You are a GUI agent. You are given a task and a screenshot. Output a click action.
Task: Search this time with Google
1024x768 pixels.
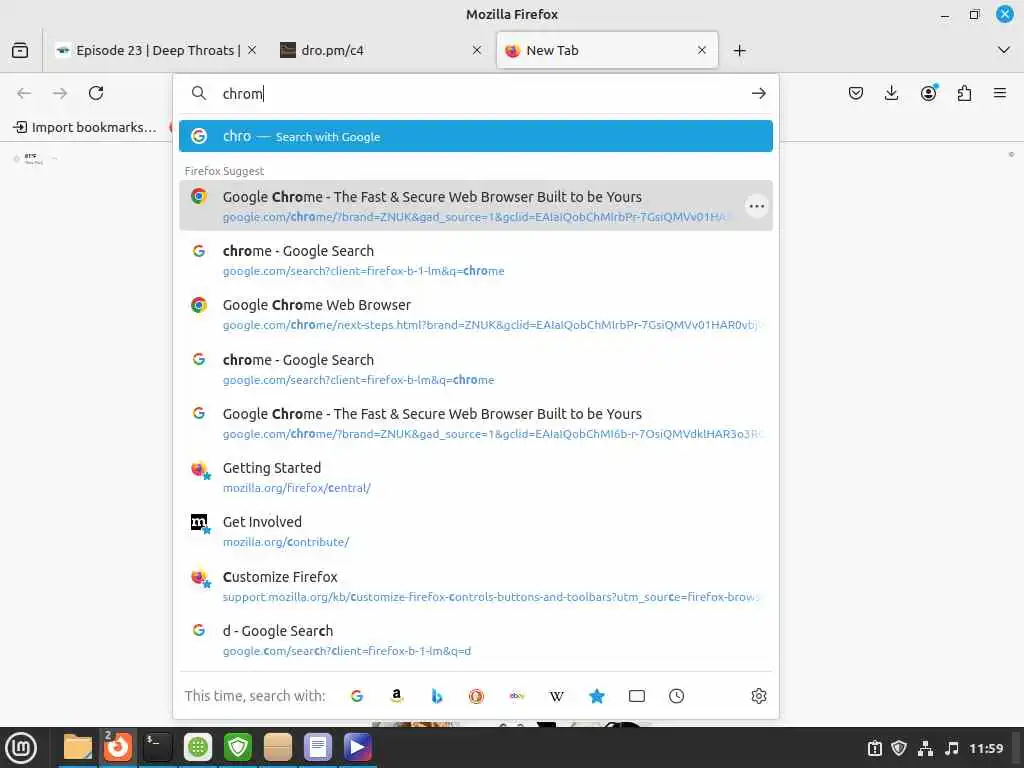tap(357, 696)
